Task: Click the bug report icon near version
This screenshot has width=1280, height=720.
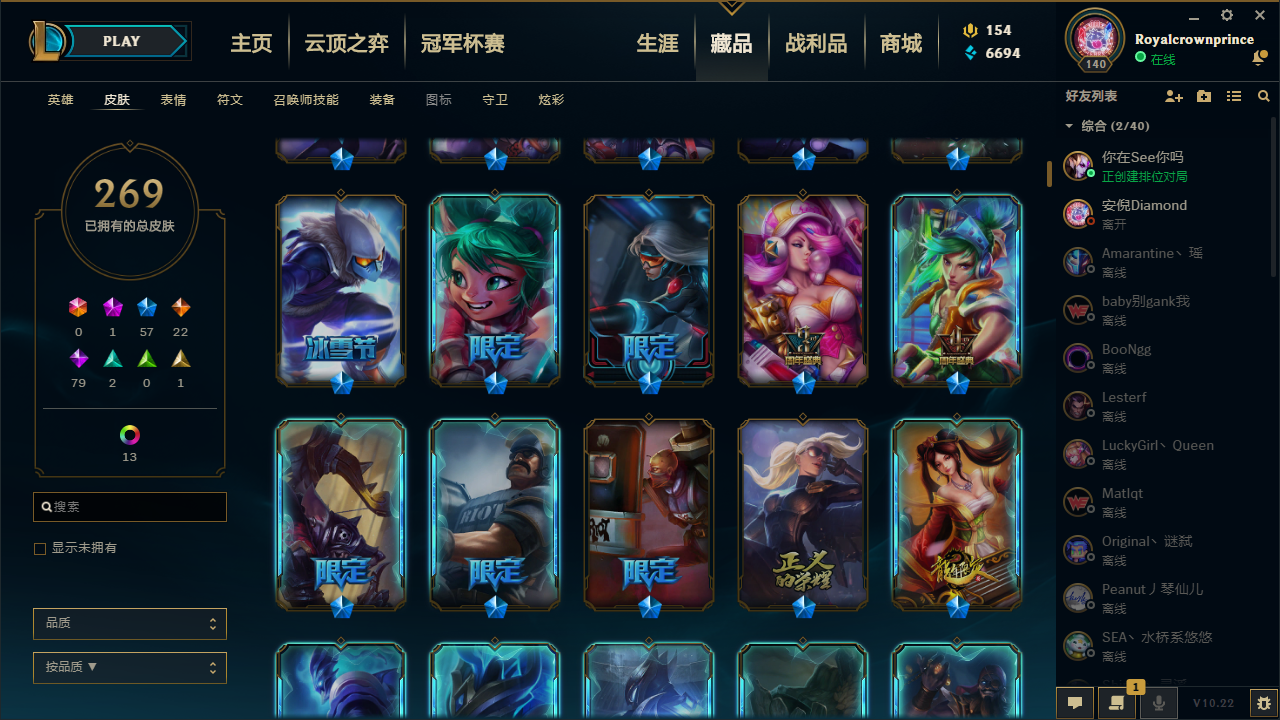Action: (1264, 703)
